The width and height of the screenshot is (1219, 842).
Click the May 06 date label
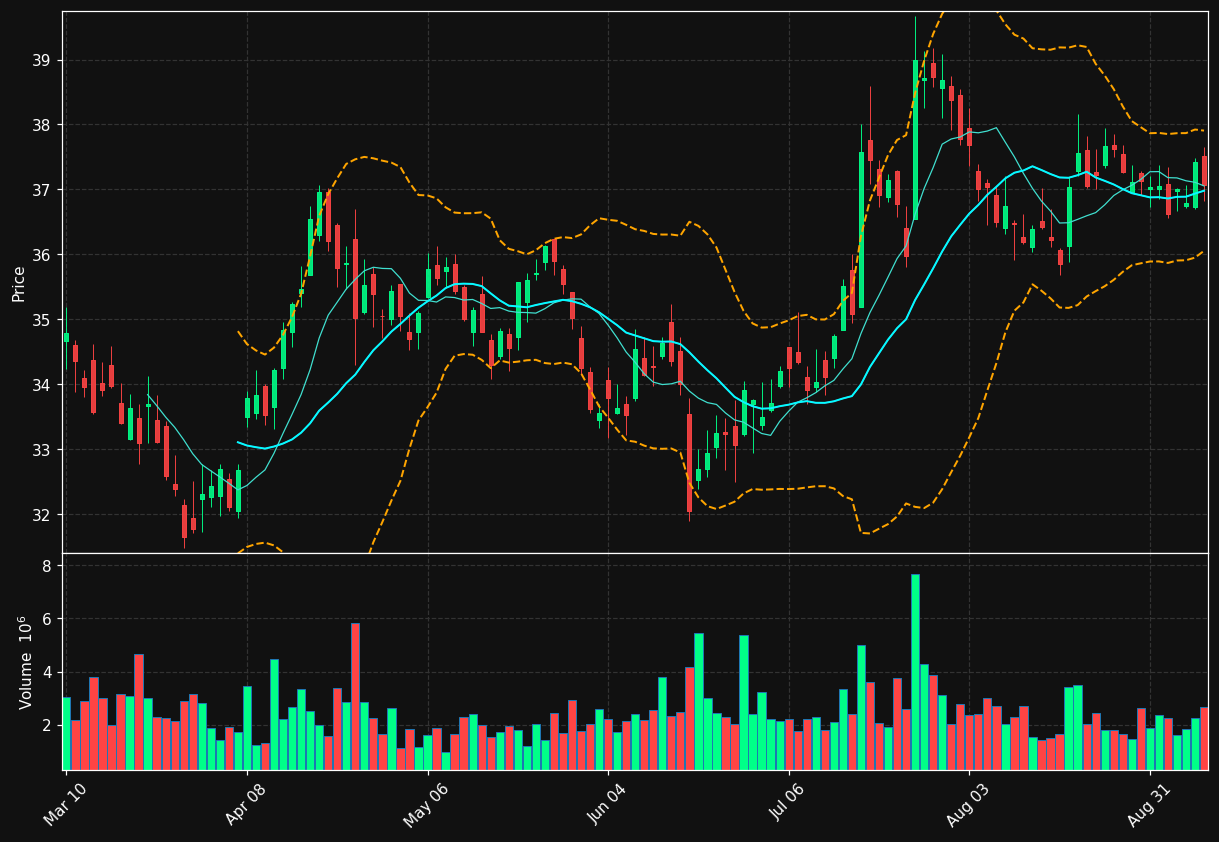[x=426, y=803]
